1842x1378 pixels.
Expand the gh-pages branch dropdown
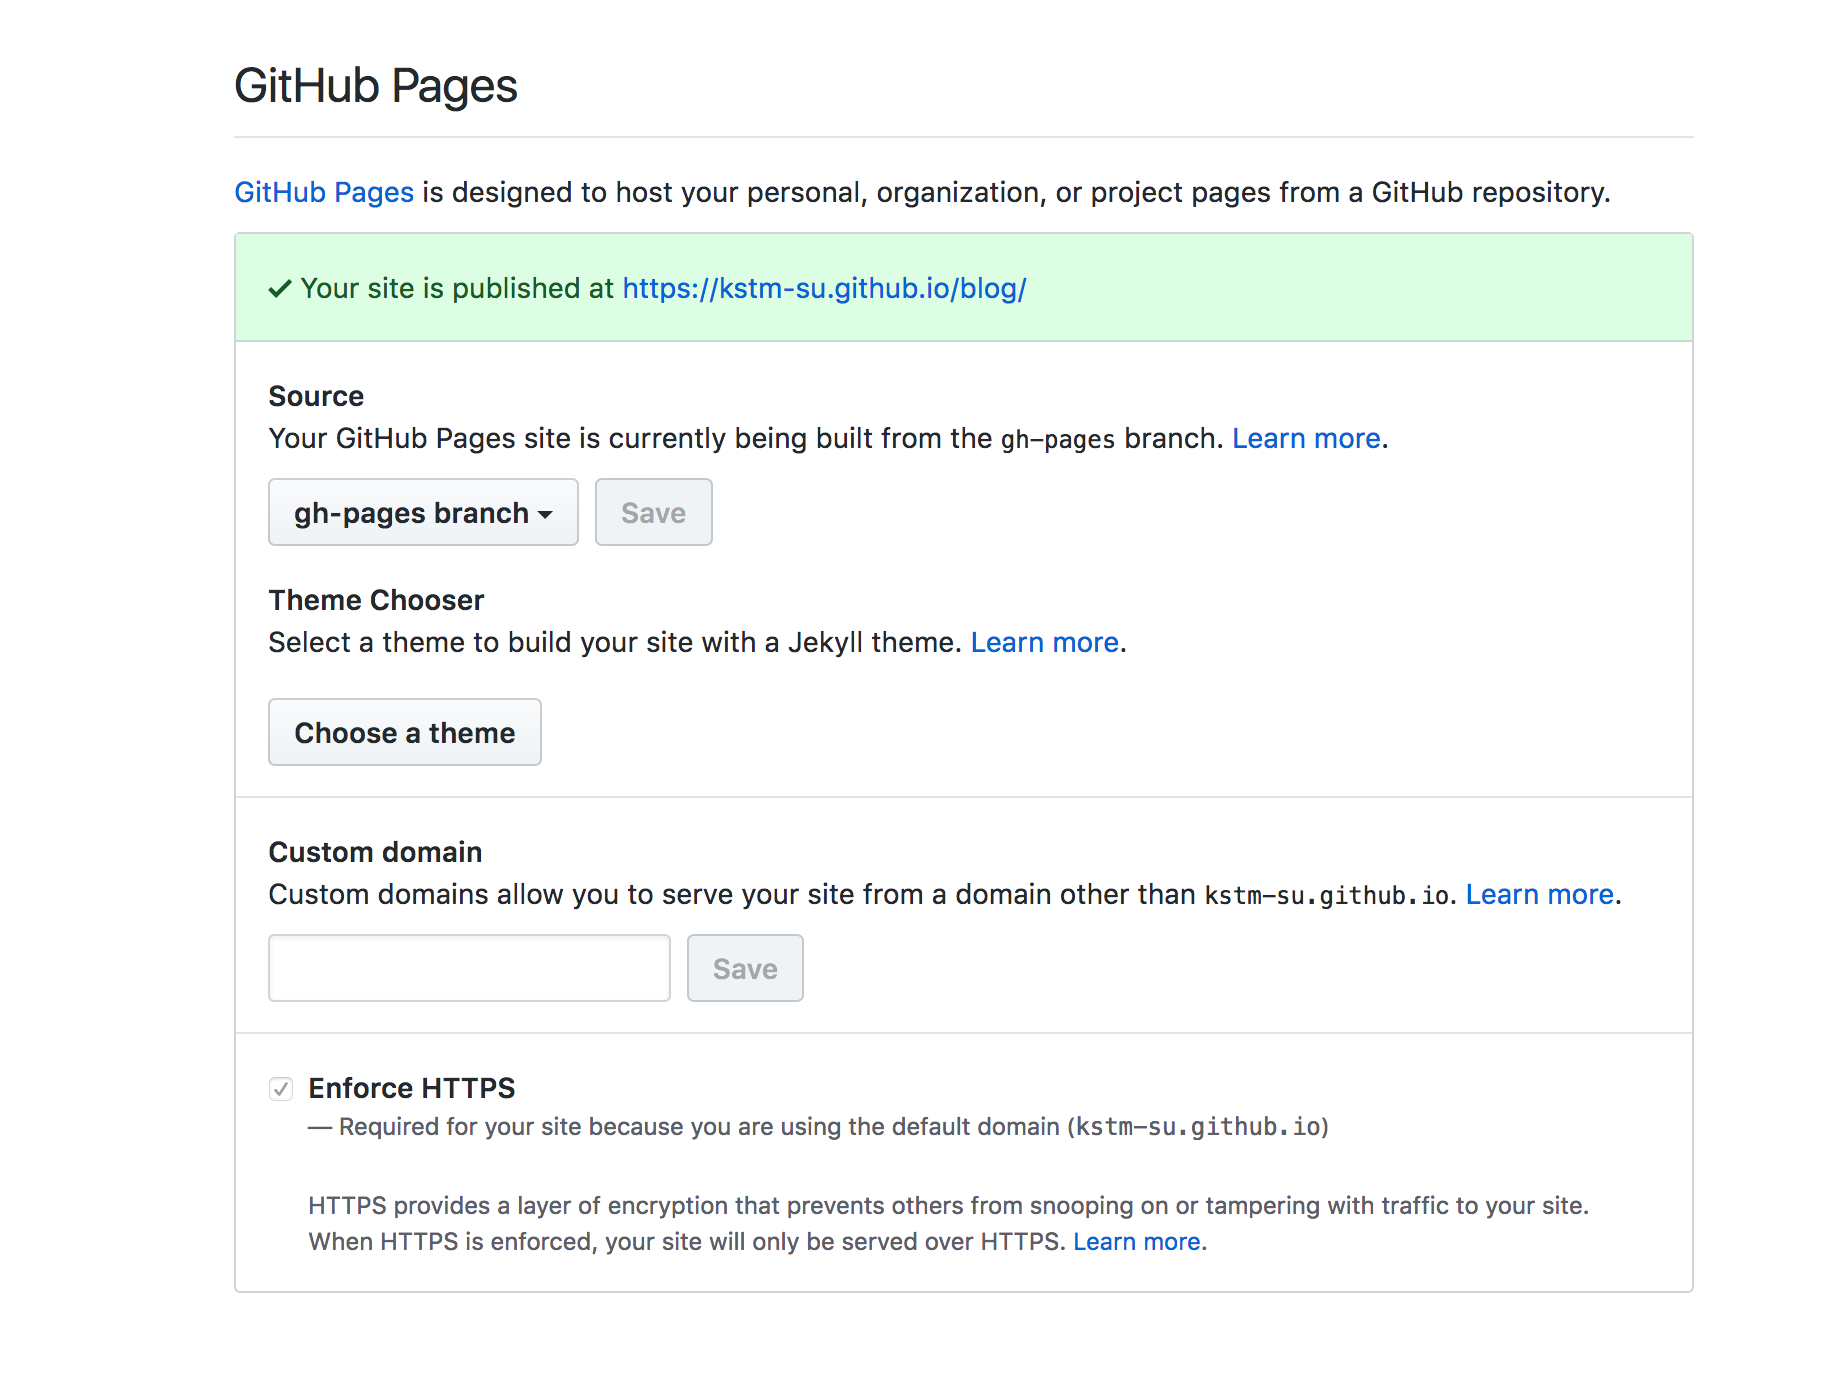(x=423, y=512)
